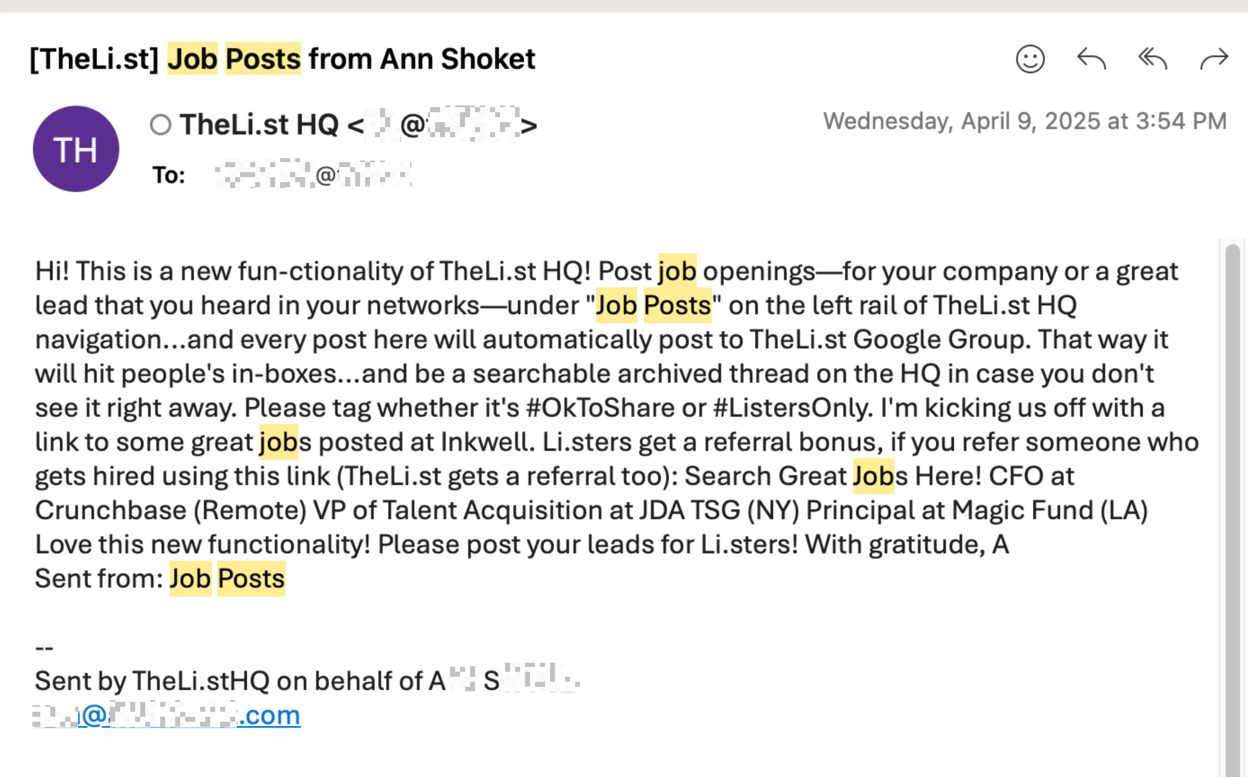Click the quoted "Job Posts" in the message body
The image size is (1248, 777).
654,305
